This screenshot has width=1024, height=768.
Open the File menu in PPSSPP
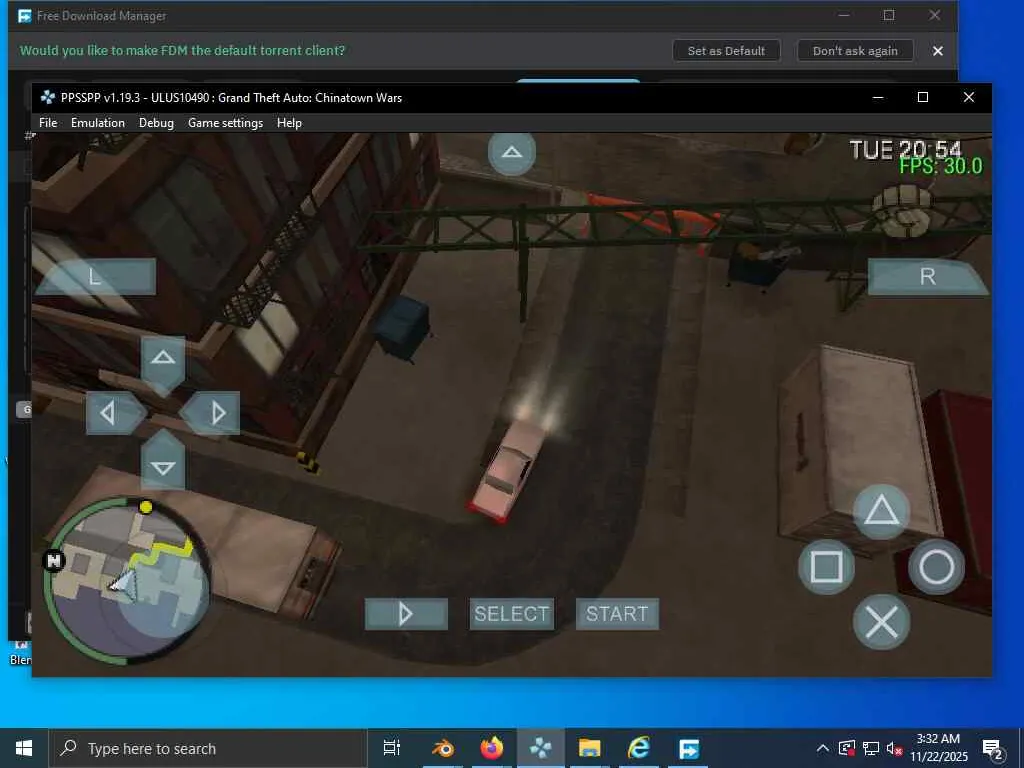click(48, 123)
